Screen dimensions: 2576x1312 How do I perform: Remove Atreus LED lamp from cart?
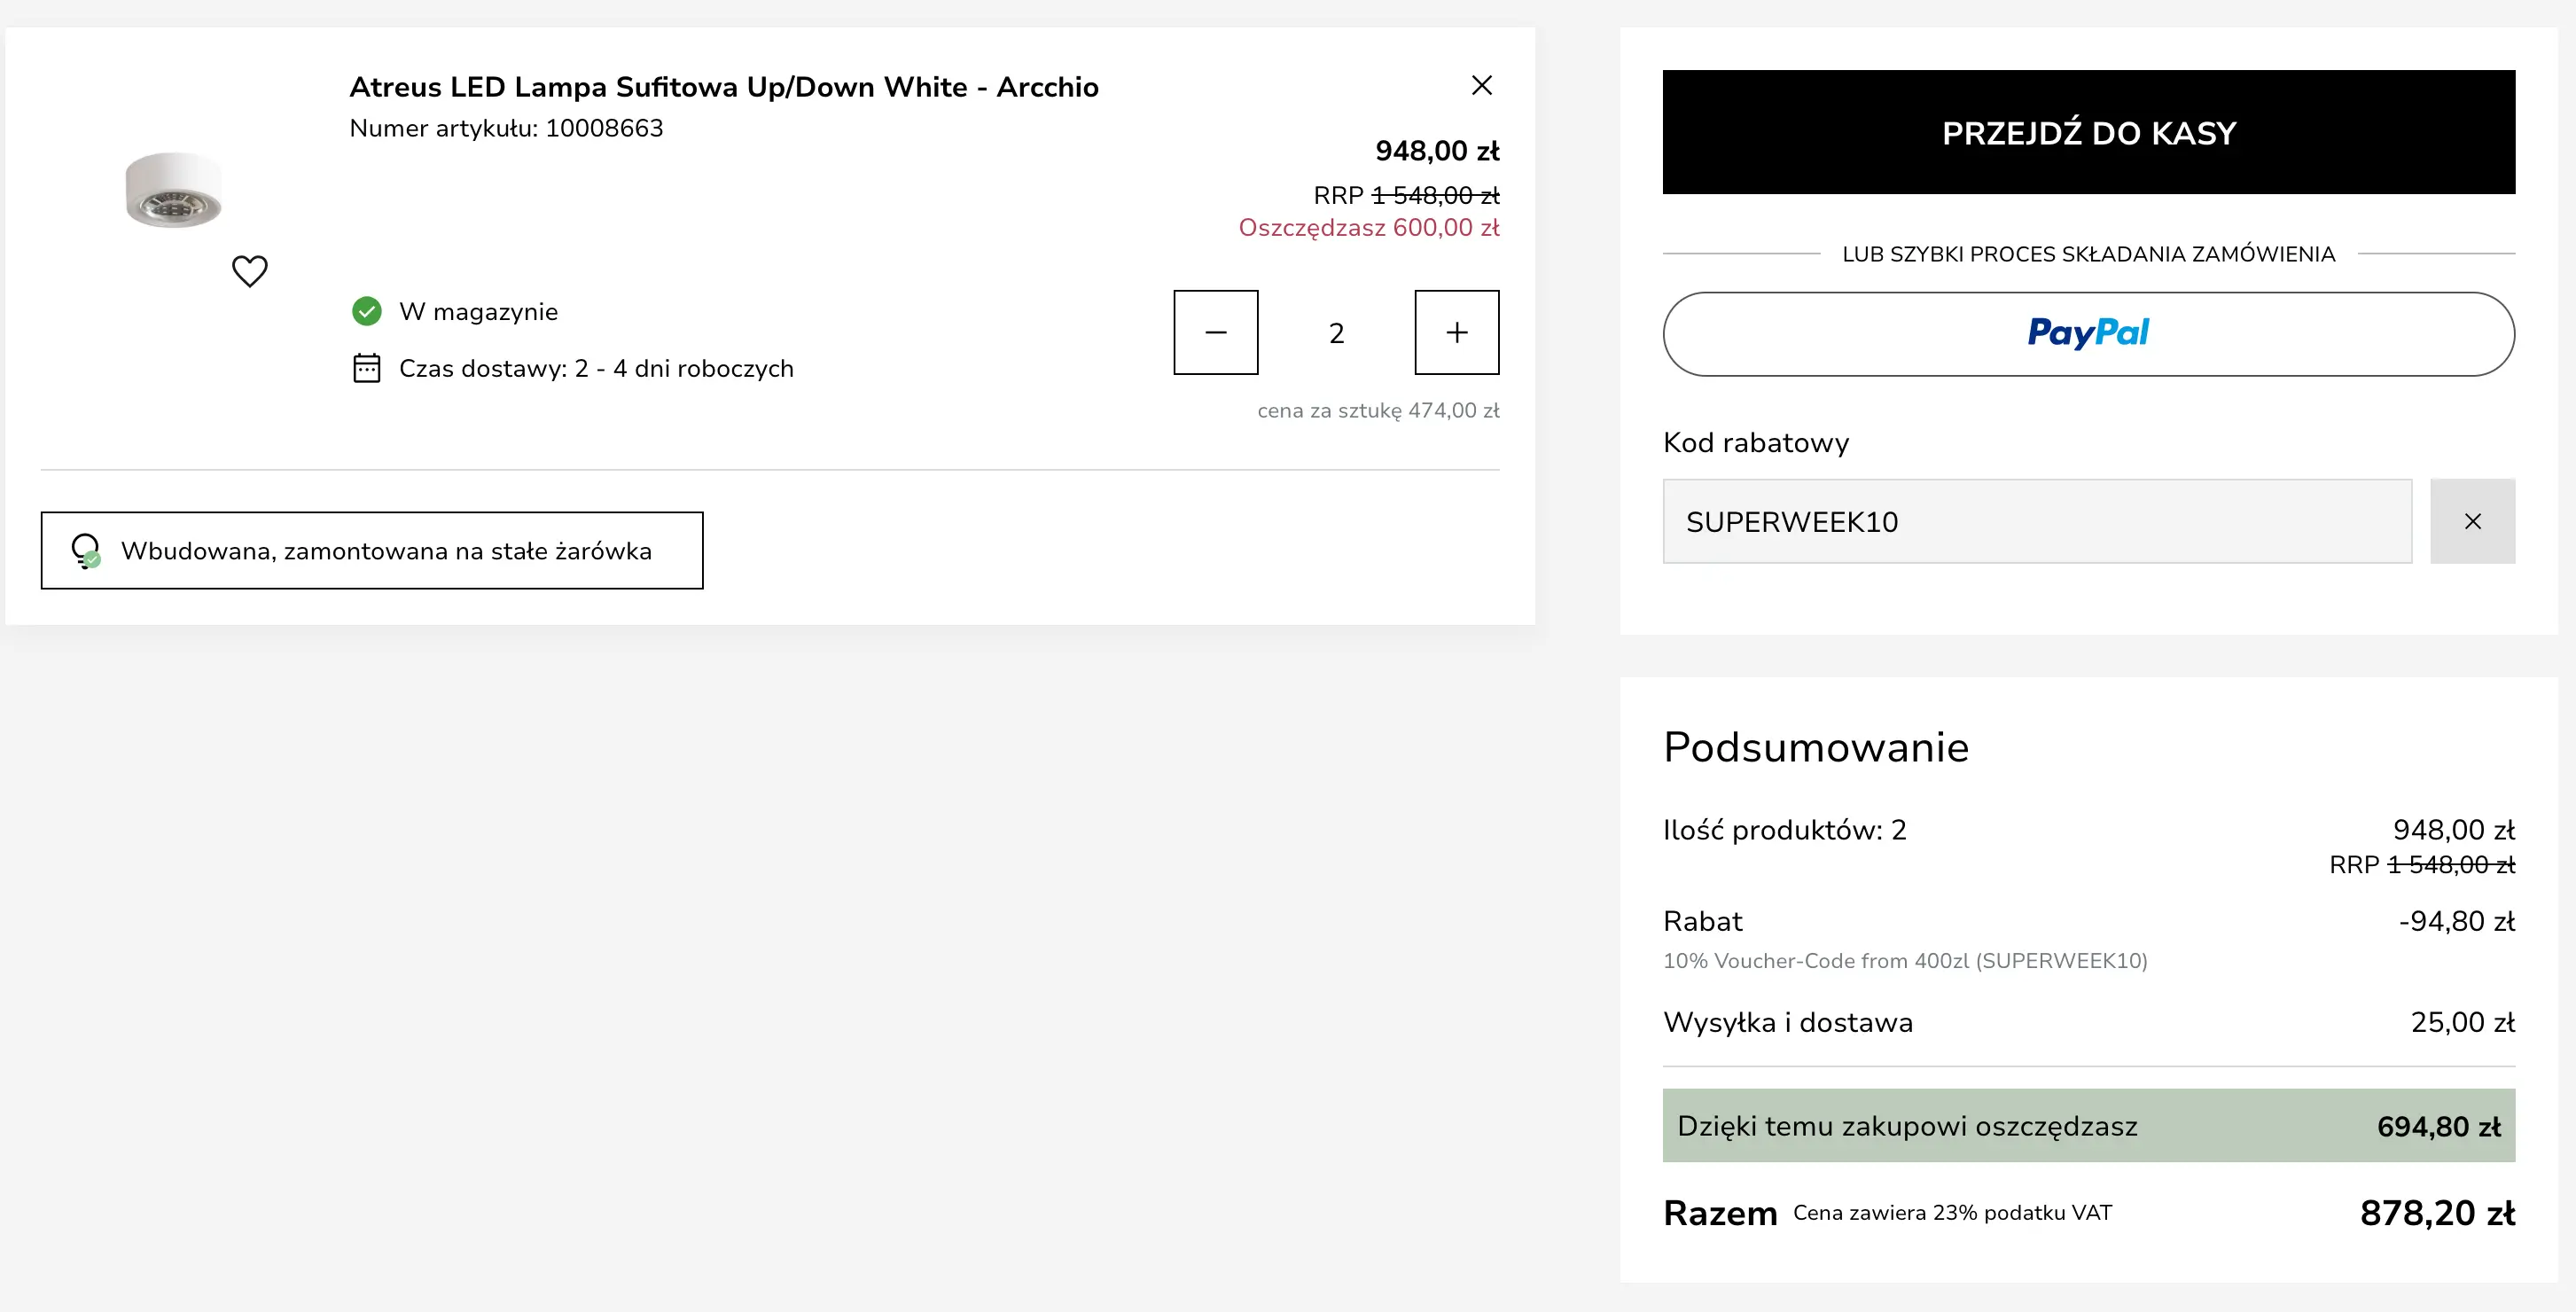(x=1481, y=86)
